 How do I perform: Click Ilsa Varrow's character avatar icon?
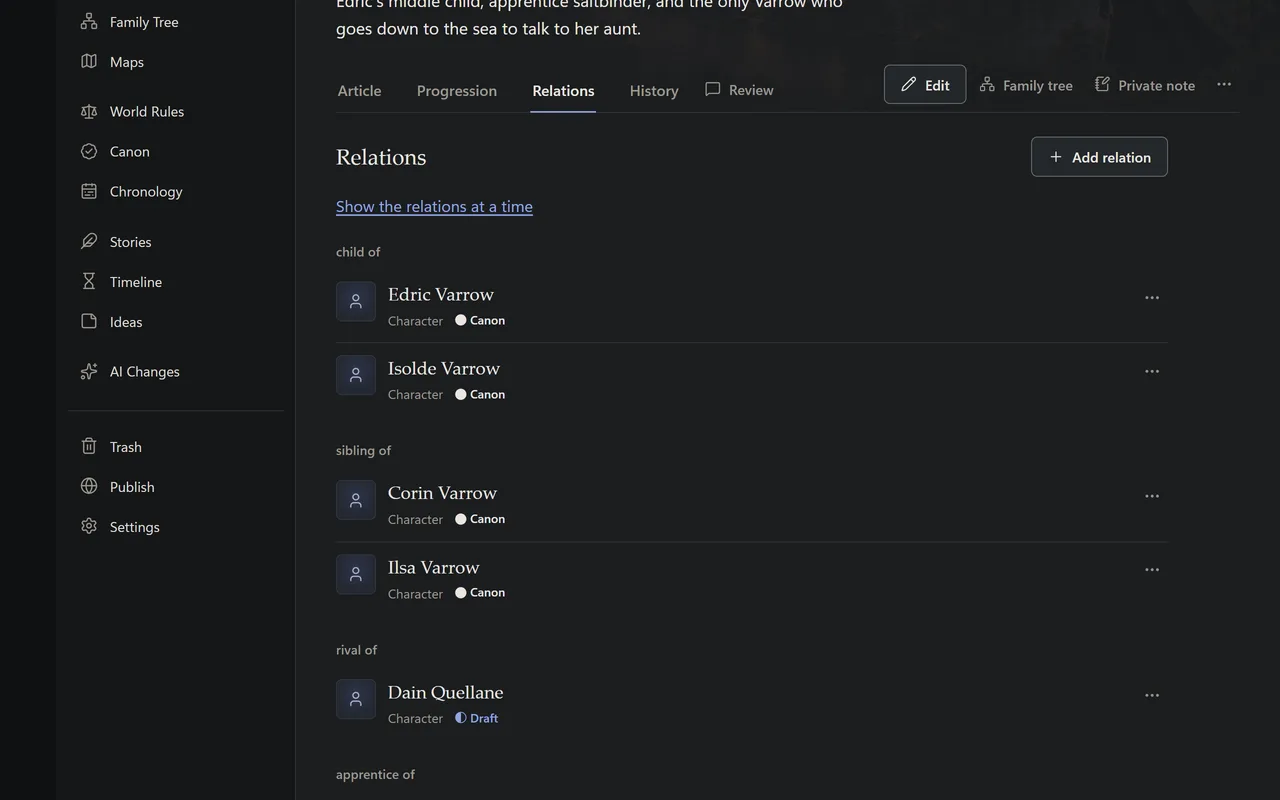[x=356, y=574]
